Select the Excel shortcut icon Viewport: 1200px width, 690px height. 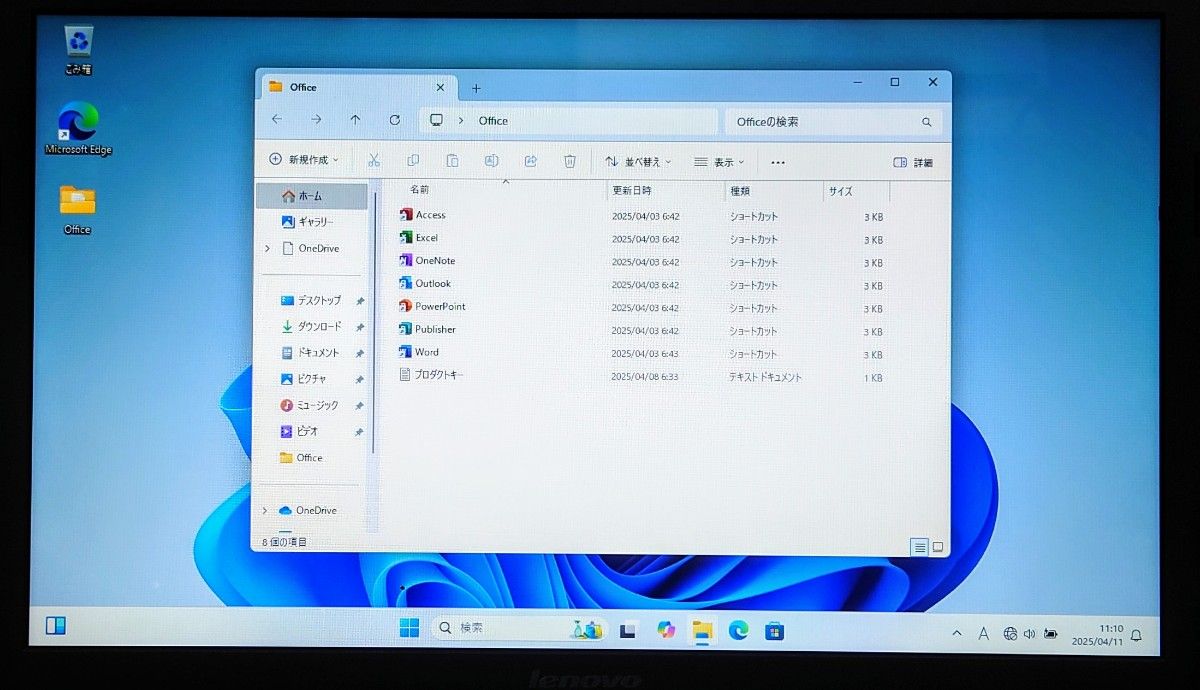coord(406,238)
